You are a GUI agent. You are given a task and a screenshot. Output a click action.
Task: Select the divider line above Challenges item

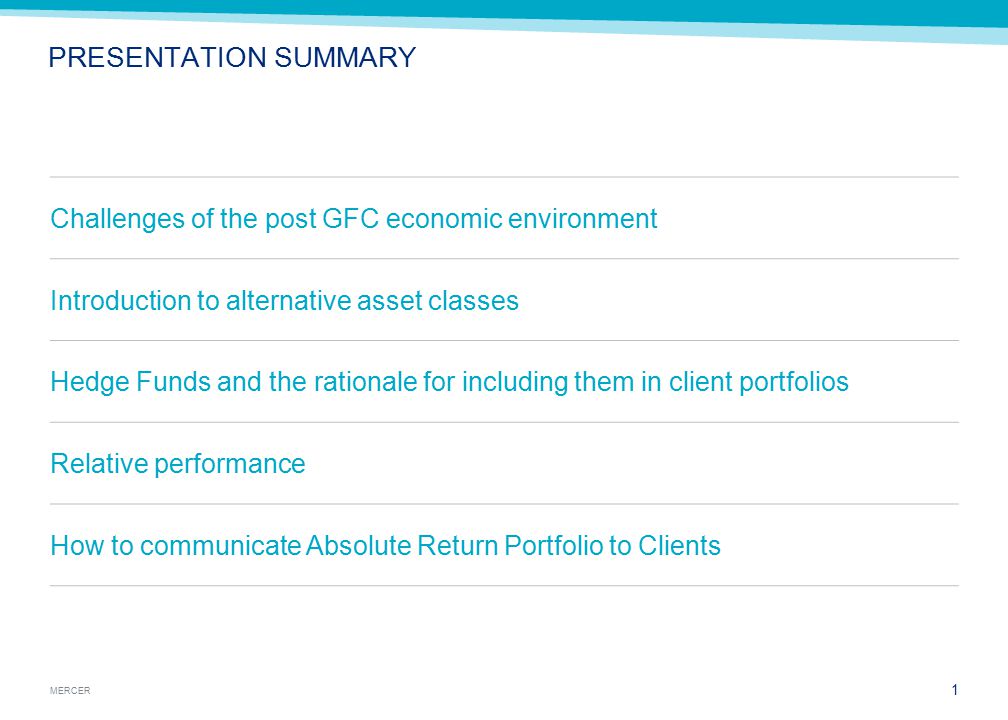click(x=504, y=177)
